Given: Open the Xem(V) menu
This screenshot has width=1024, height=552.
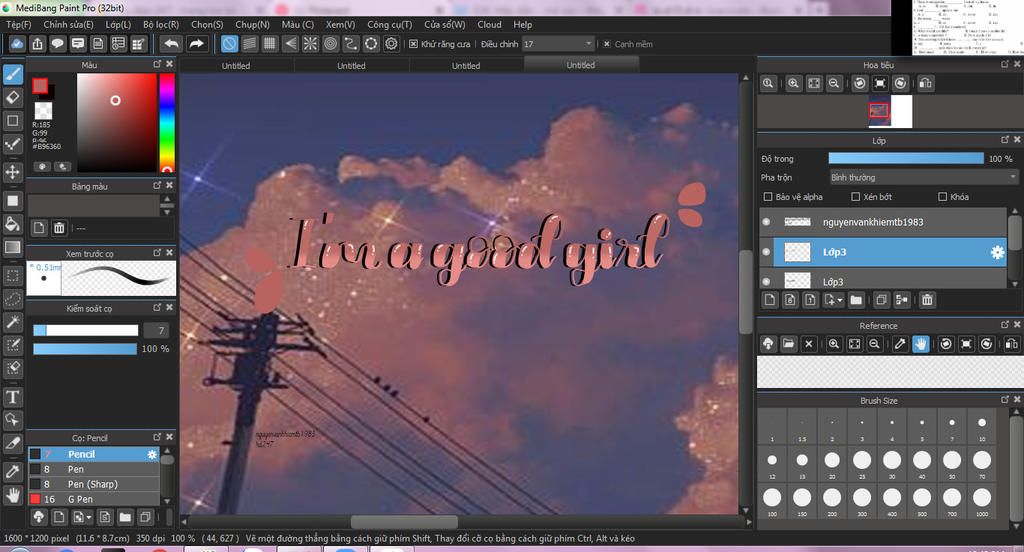Looking at the screenshot, I should (x=340, y=24).
